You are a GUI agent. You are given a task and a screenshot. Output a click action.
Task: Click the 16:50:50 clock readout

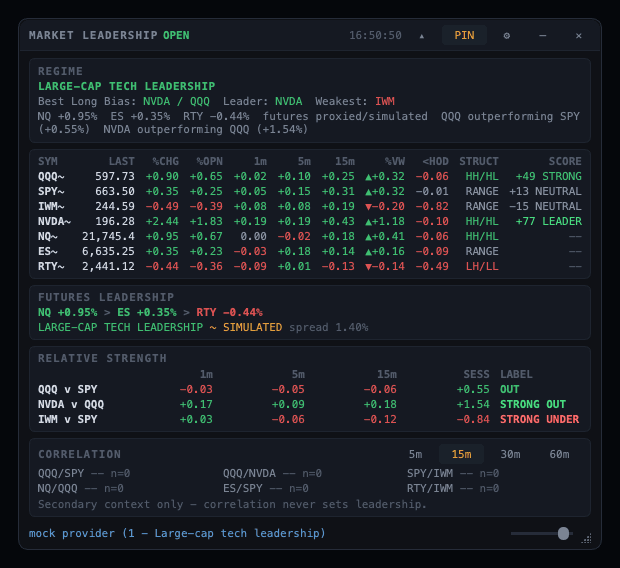[375, 36]
